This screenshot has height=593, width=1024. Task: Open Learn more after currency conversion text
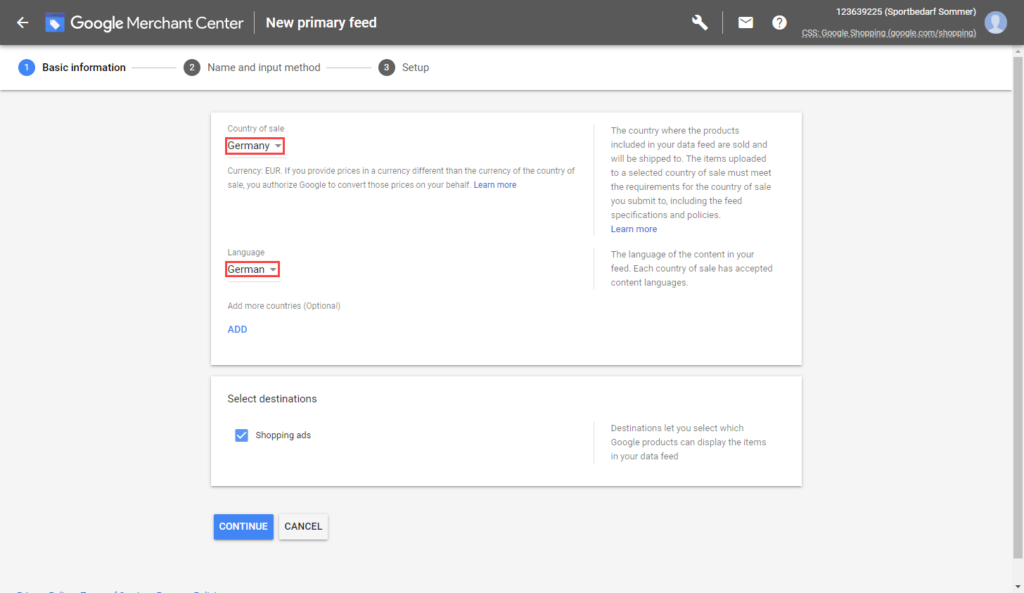click(x=495, y=185)
